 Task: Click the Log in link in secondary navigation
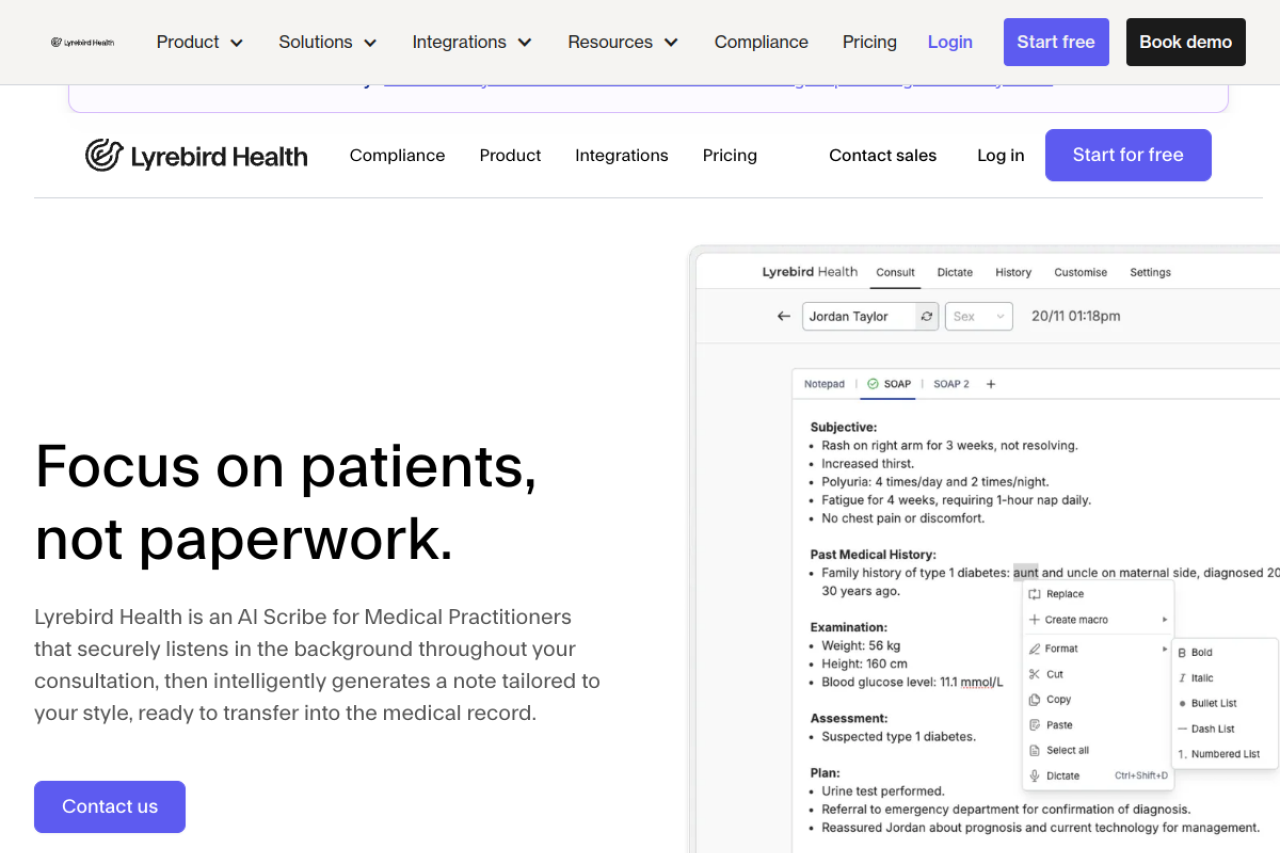click(x=1001, y=155)
